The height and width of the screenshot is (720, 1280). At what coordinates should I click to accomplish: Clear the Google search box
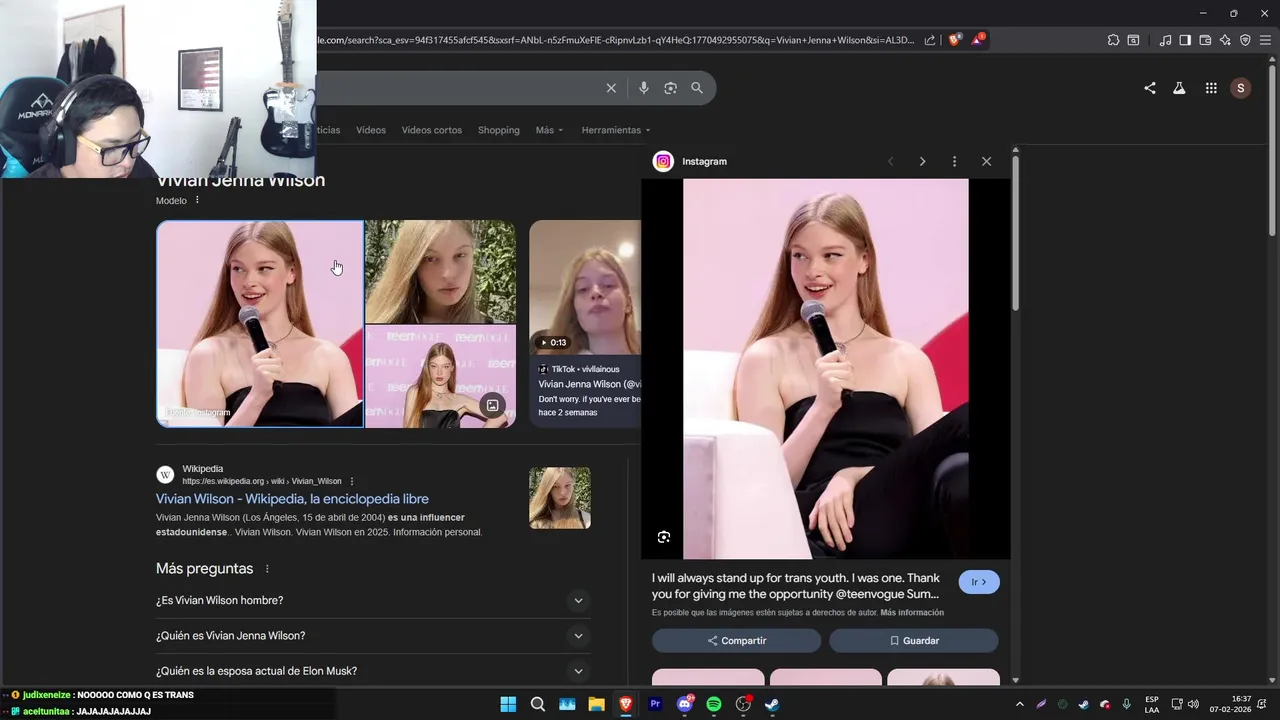(611, 88)
